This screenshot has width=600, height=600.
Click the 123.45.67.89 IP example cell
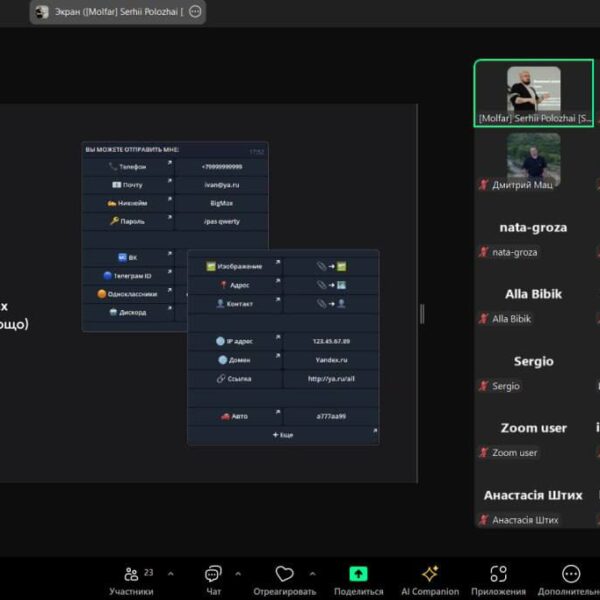tap(331, 341)
